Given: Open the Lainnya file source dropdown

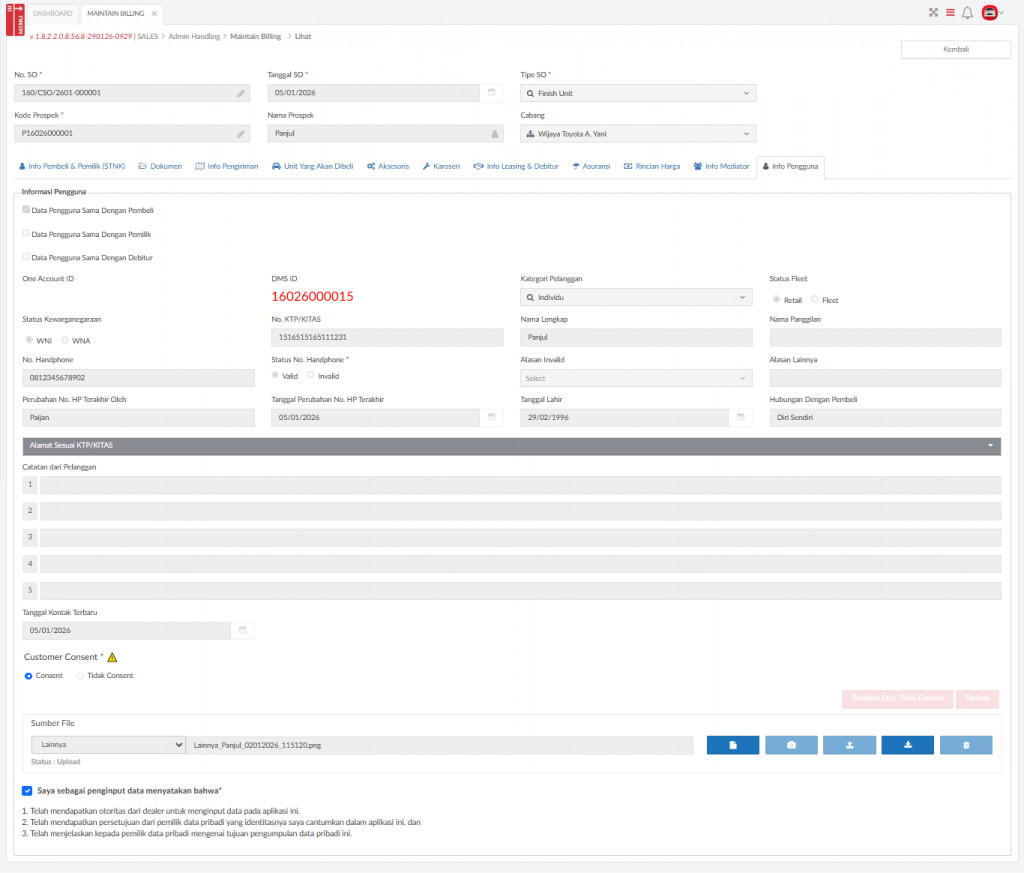Looking at the screenshot, I should (108, 745).
